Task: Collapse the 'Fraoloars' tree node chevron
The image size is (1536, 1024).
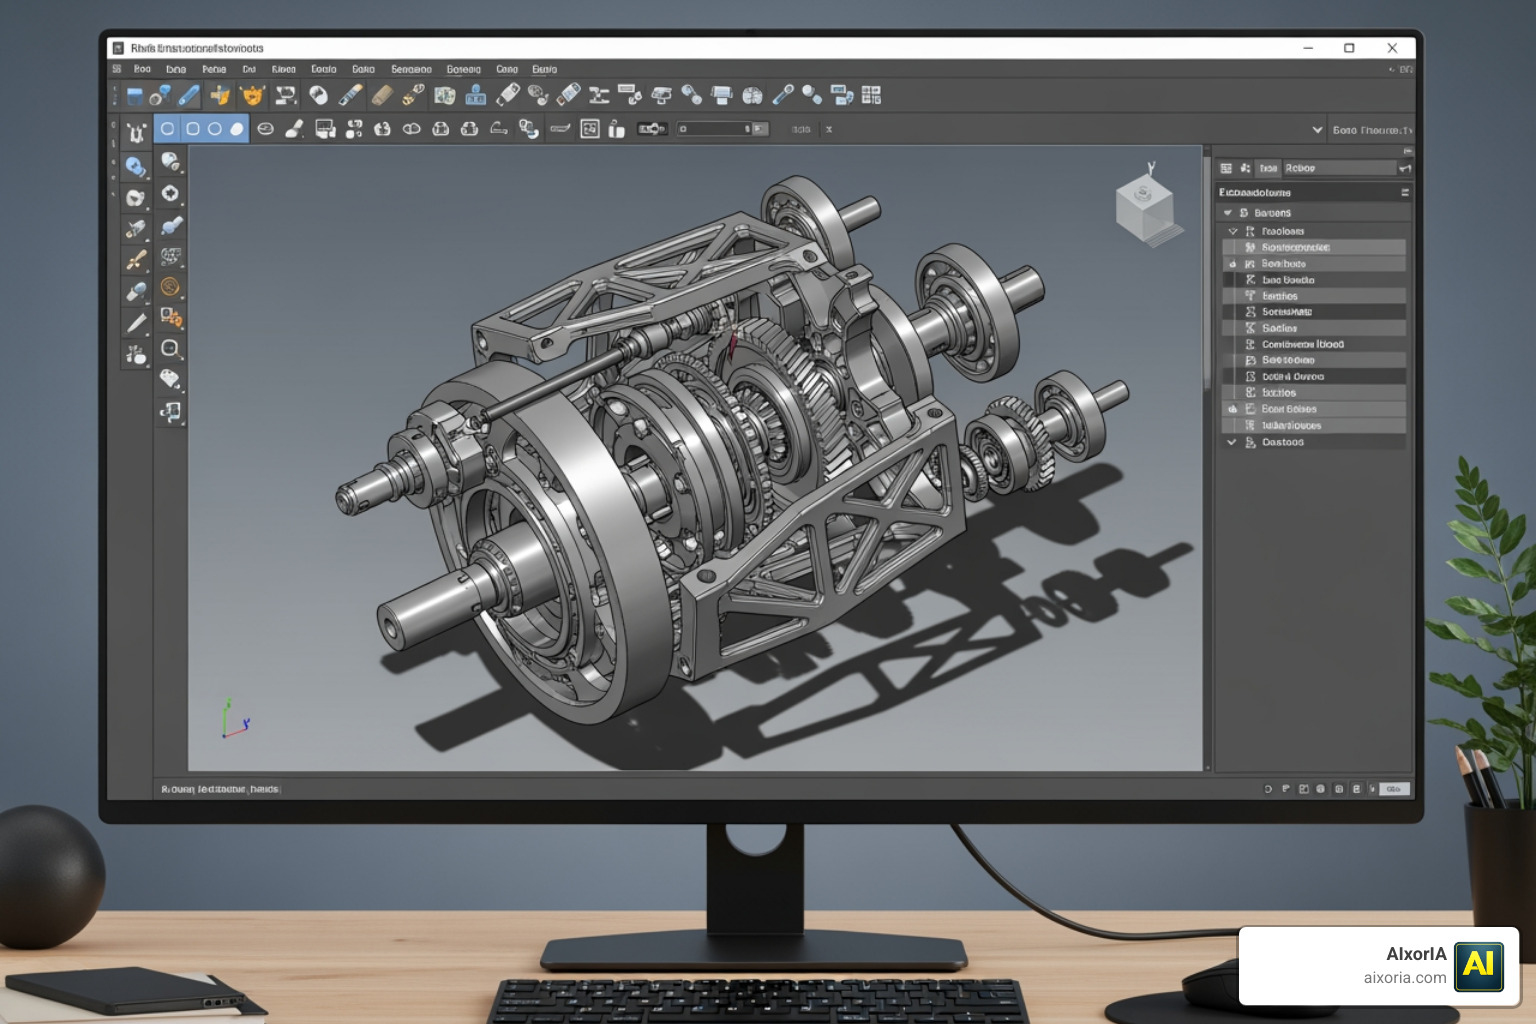Action: click(x=1233, y=231)
